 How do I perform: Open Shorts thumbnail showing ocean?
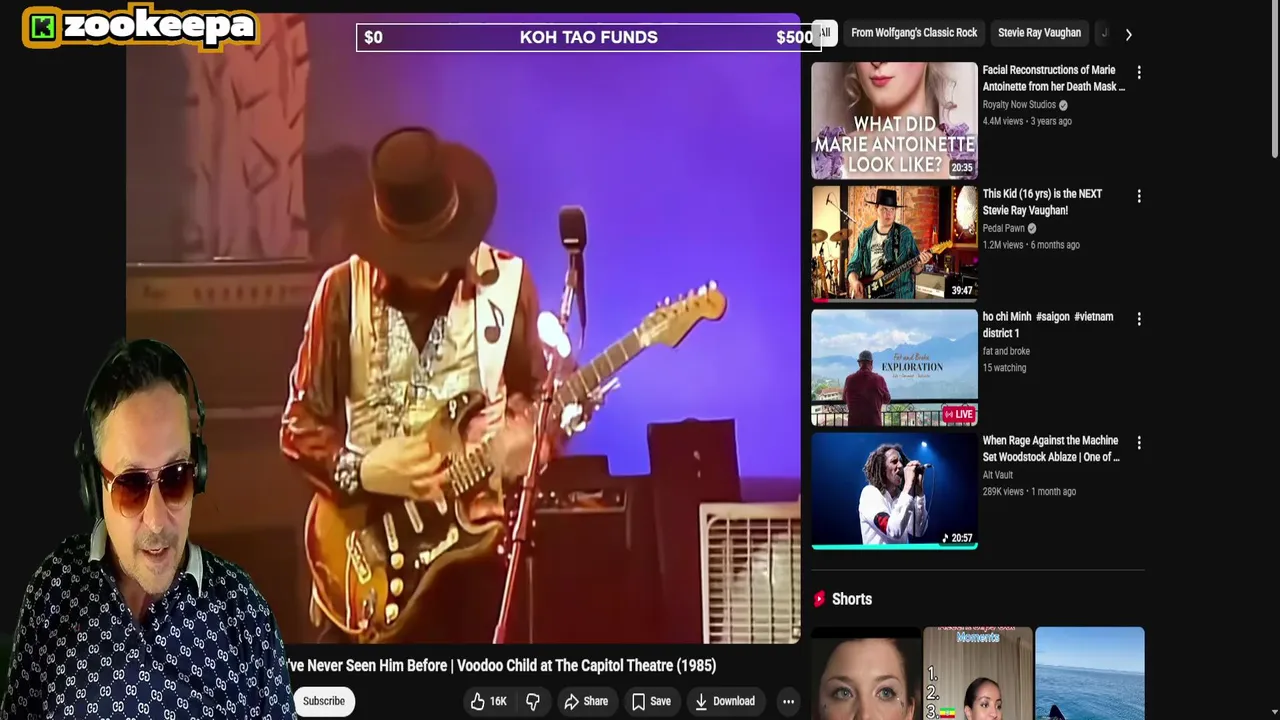pos(1090,673)
